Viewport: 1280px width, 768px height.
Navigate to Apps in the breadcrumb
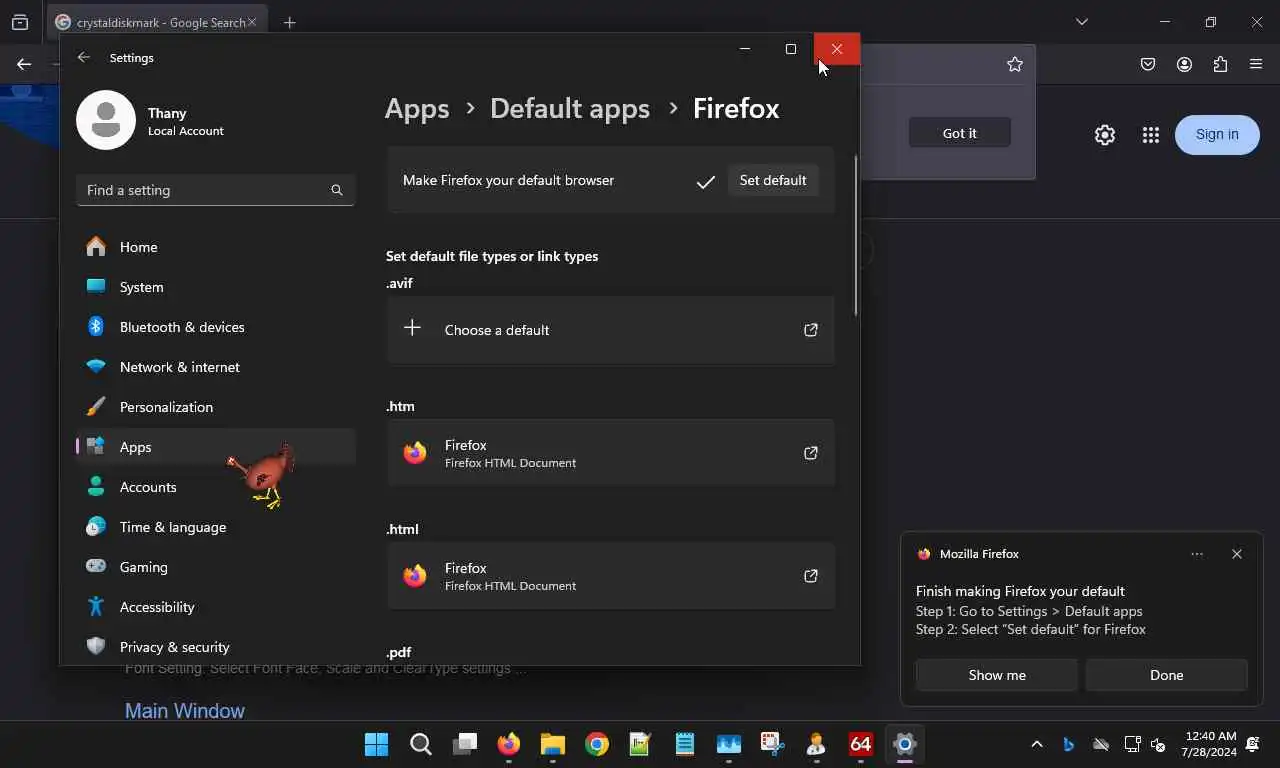point(417,108)
